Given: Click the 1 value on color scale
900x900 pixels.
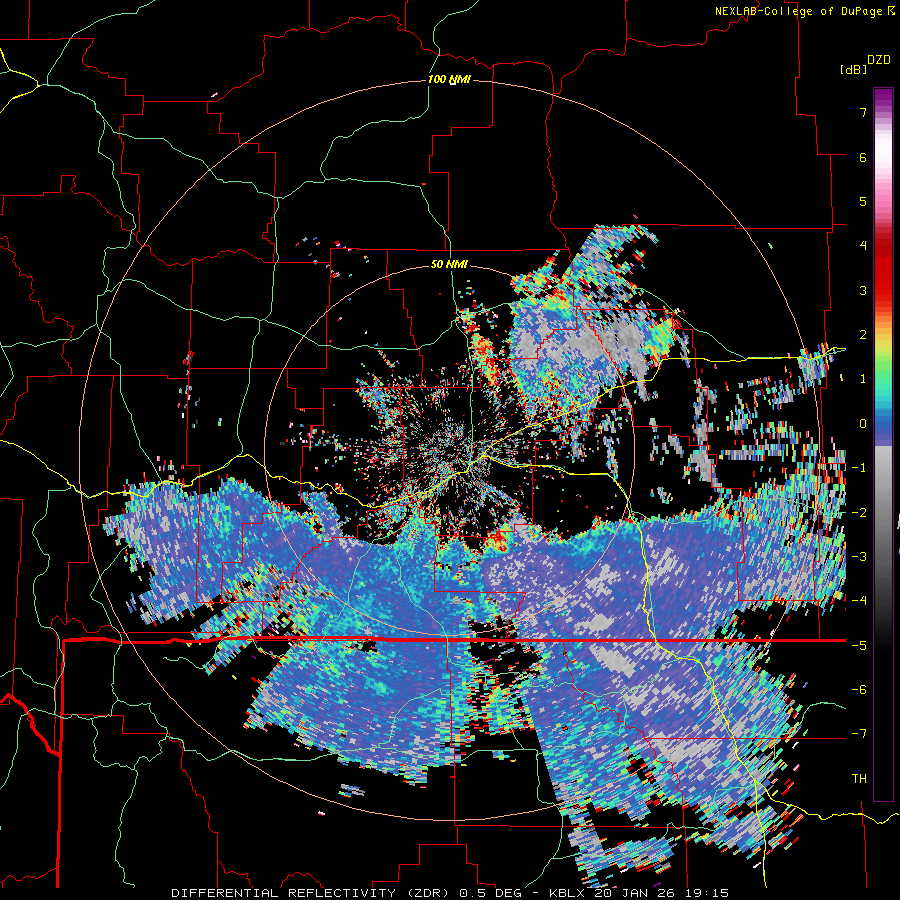Looking at the screenshot, I should (x=863, y=379).
